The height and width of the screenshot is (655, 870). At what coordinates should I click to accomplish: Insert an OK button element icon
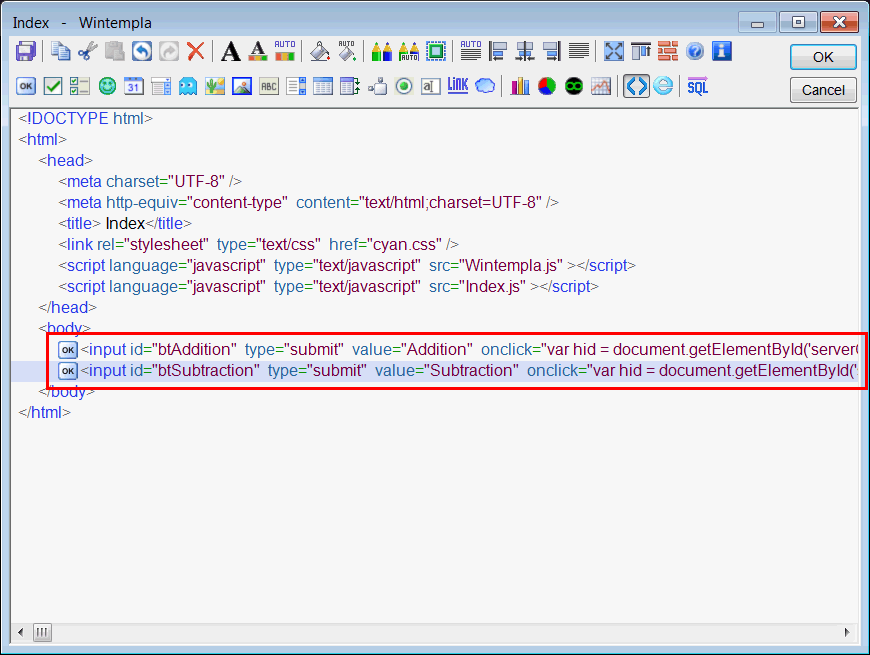pos(26,87)
